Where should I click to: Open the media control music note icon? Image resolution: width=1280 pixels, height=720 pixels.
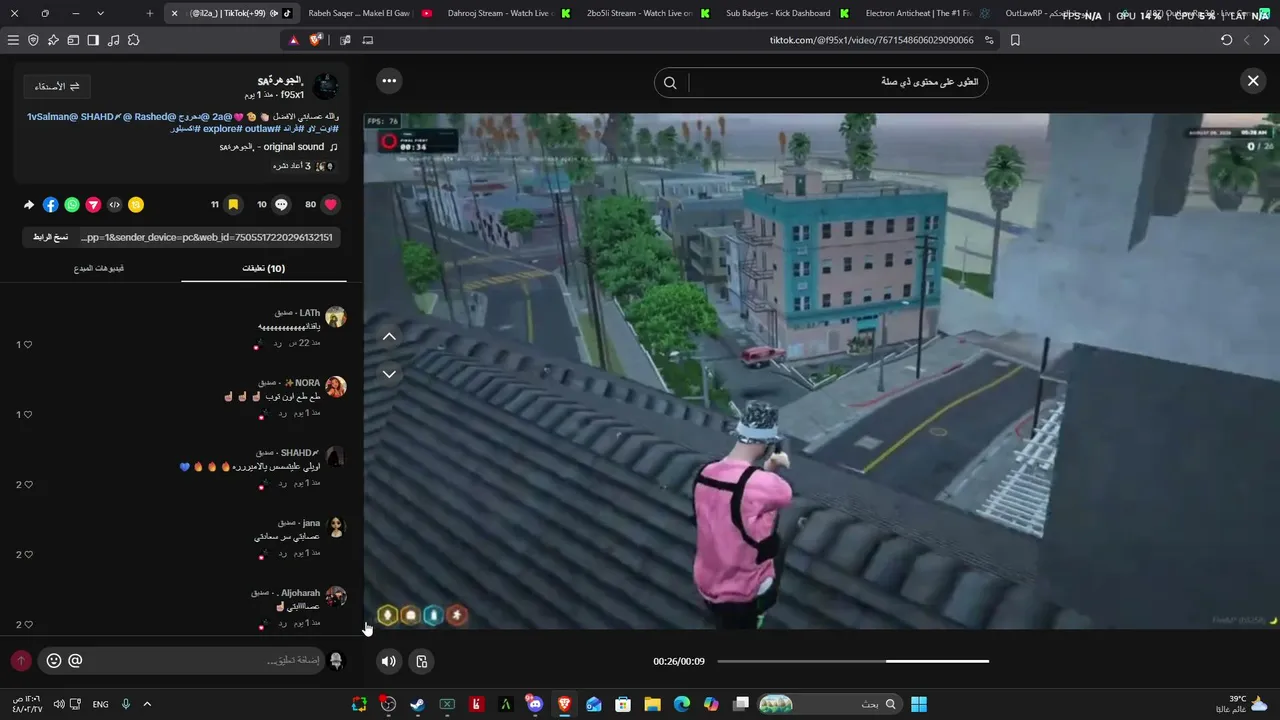click(113, 40)
